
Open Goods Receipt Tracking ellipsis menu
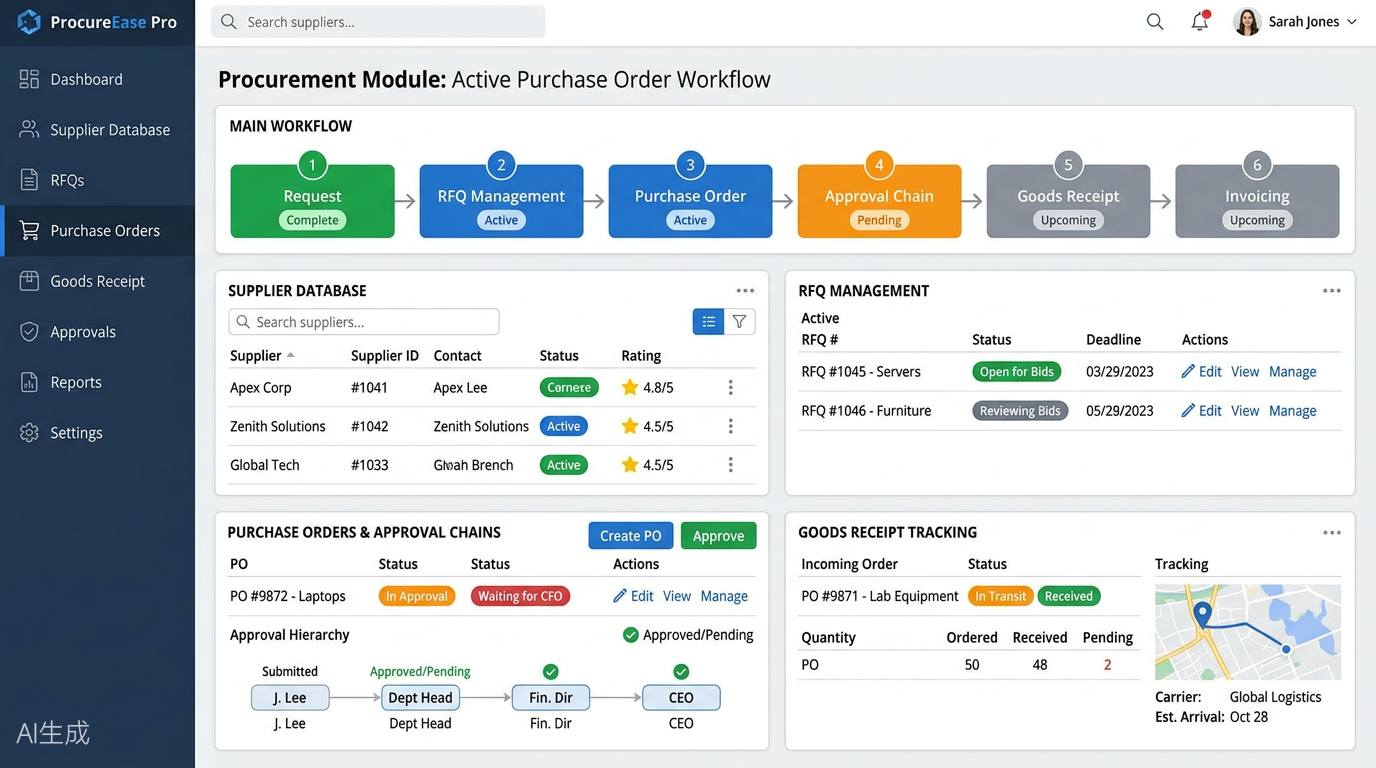click(x=1332, y=533)
